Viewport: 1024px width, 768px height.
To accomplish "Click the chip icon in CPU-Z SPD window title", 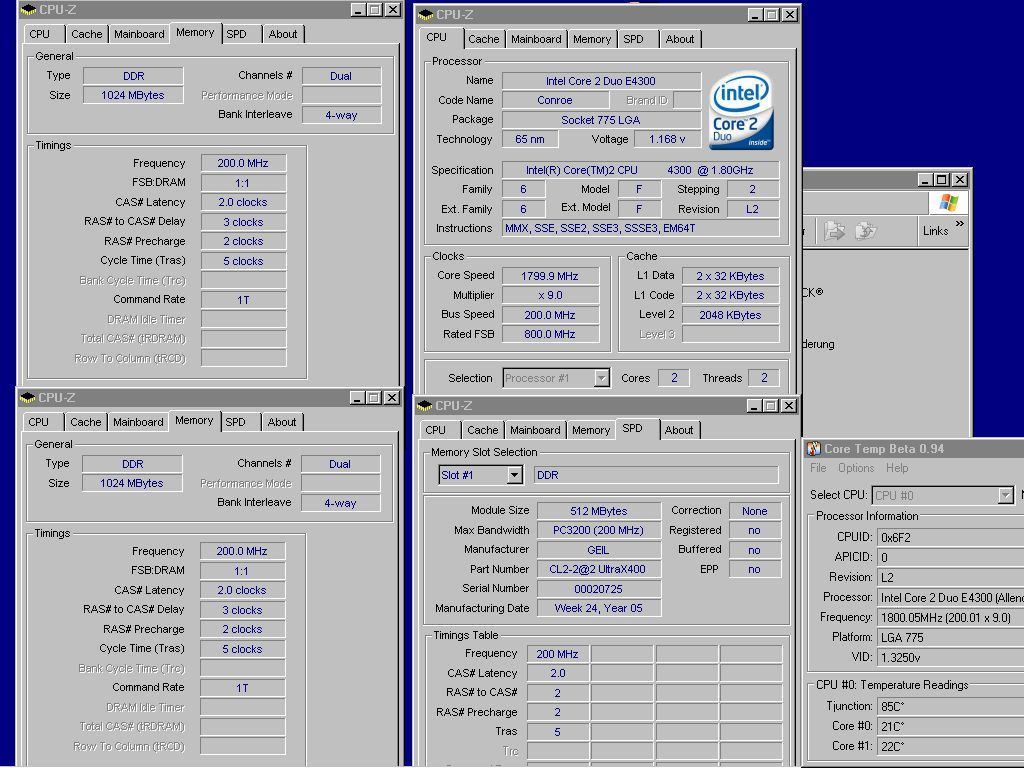I will tap(425, 406).
